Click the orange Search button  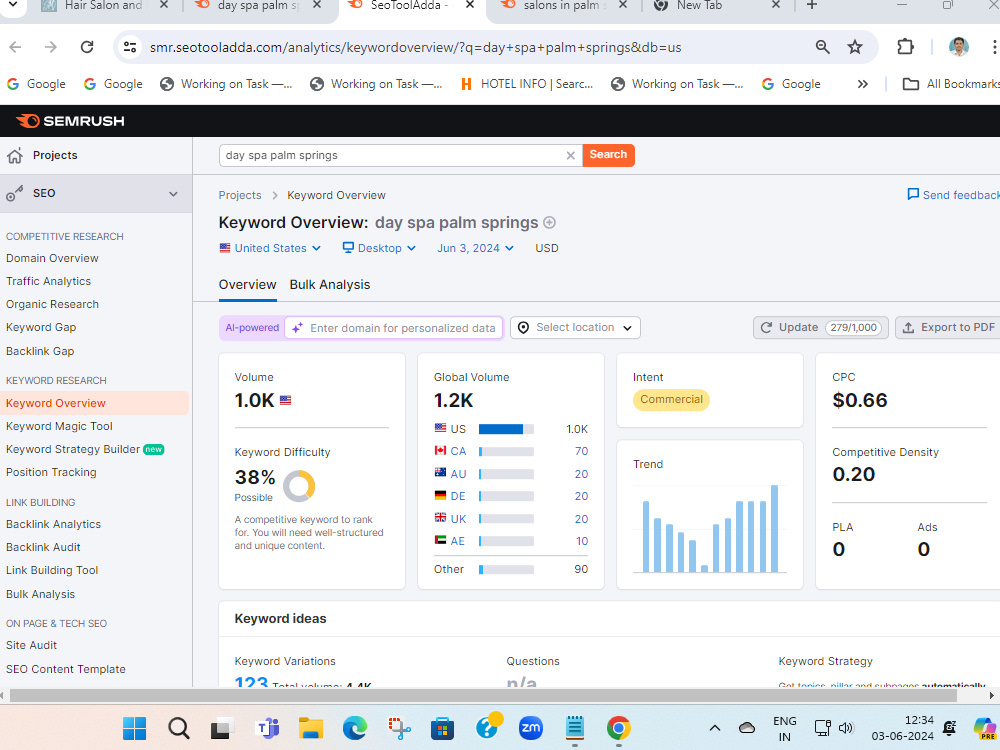(608, 155)
